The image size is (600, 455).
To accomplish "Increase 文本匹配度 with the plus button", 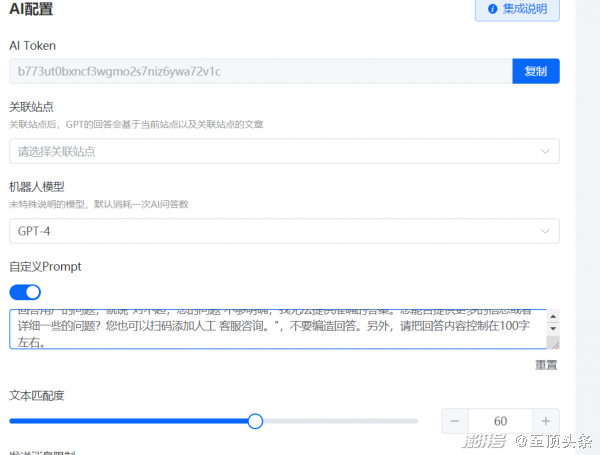I will coord(546,421).
